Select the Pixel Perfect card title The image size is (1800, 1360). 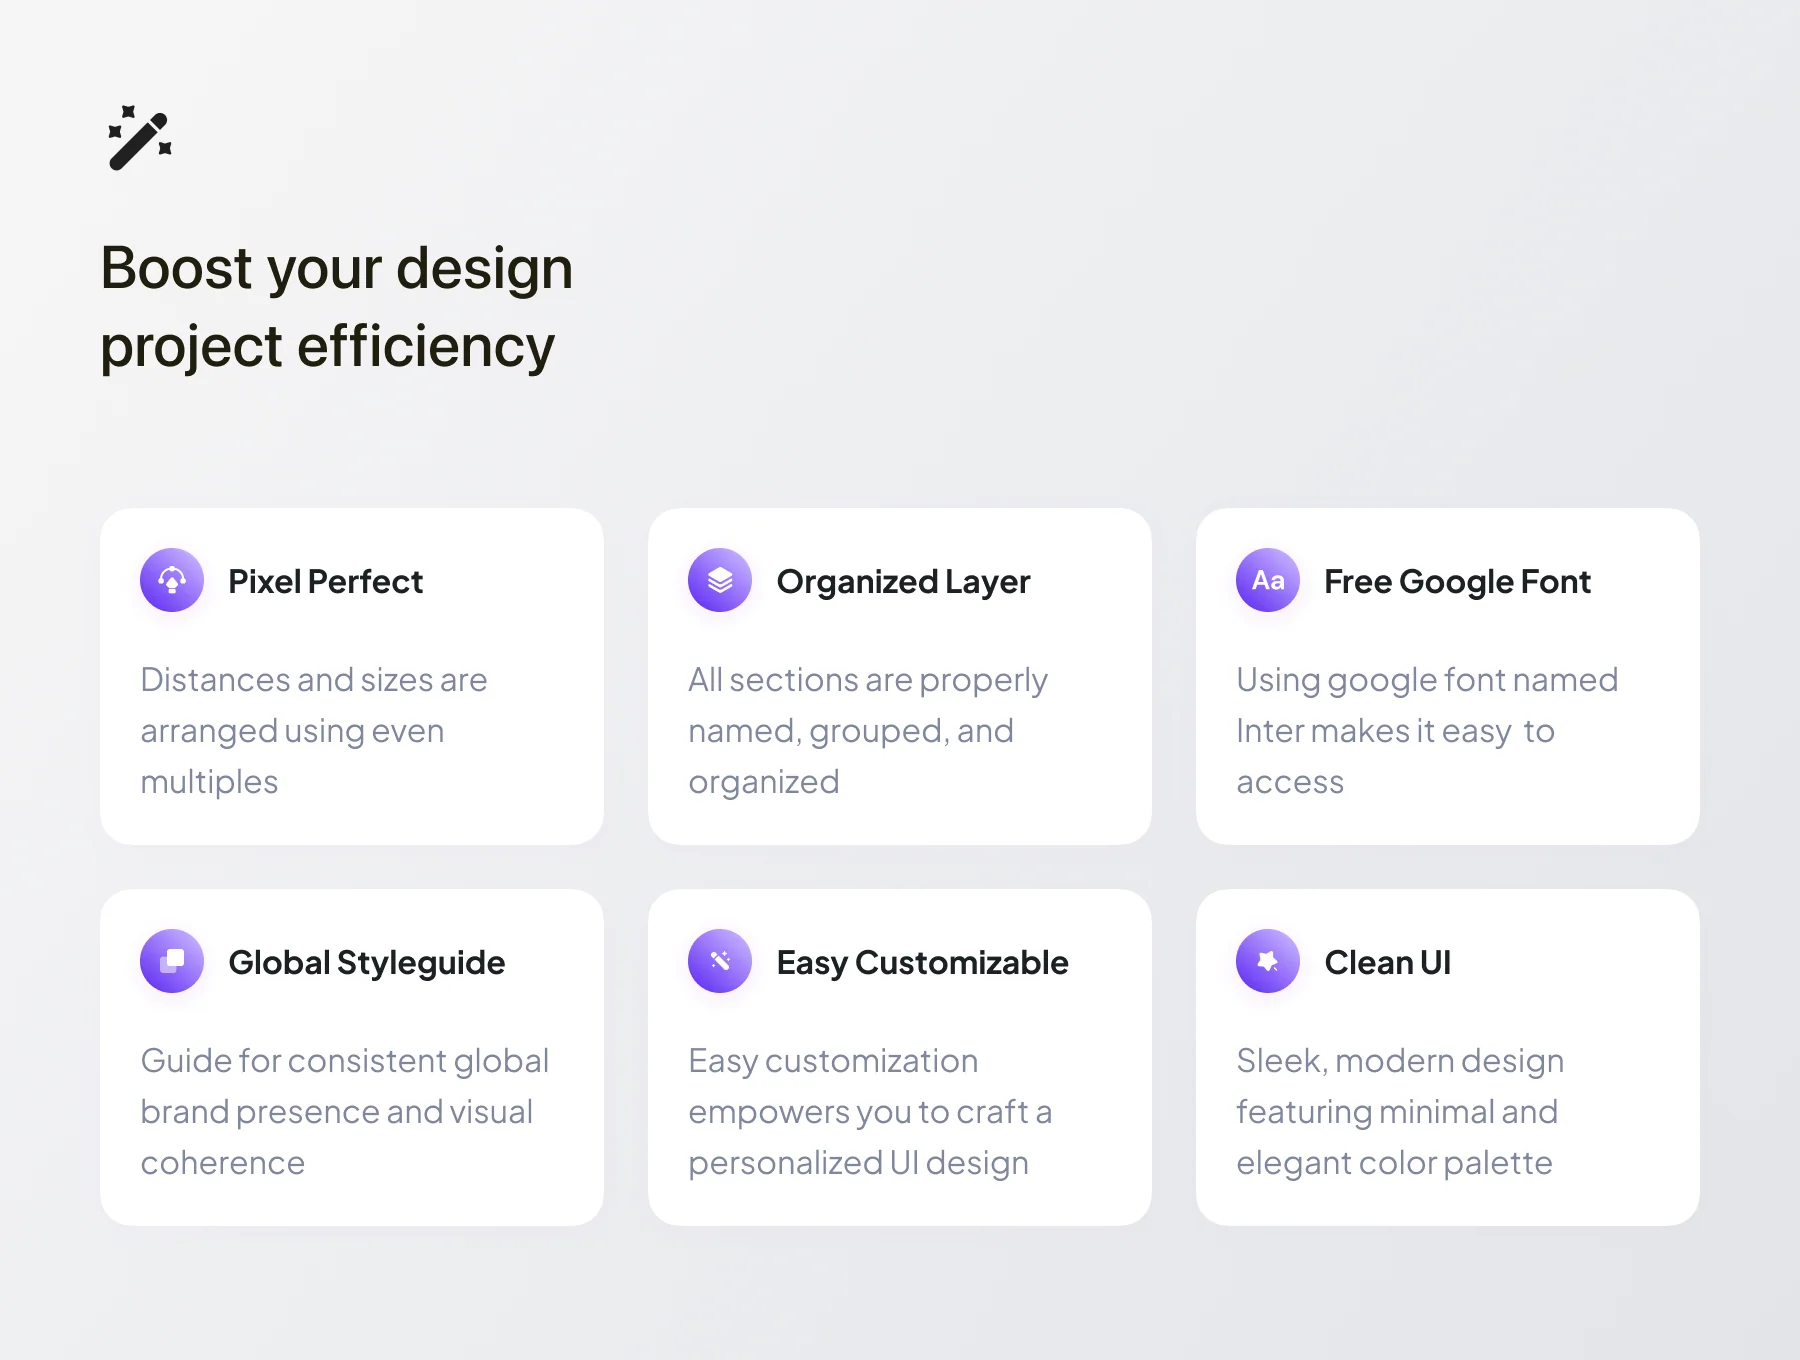pyautogui.click(x=326, y=581)
